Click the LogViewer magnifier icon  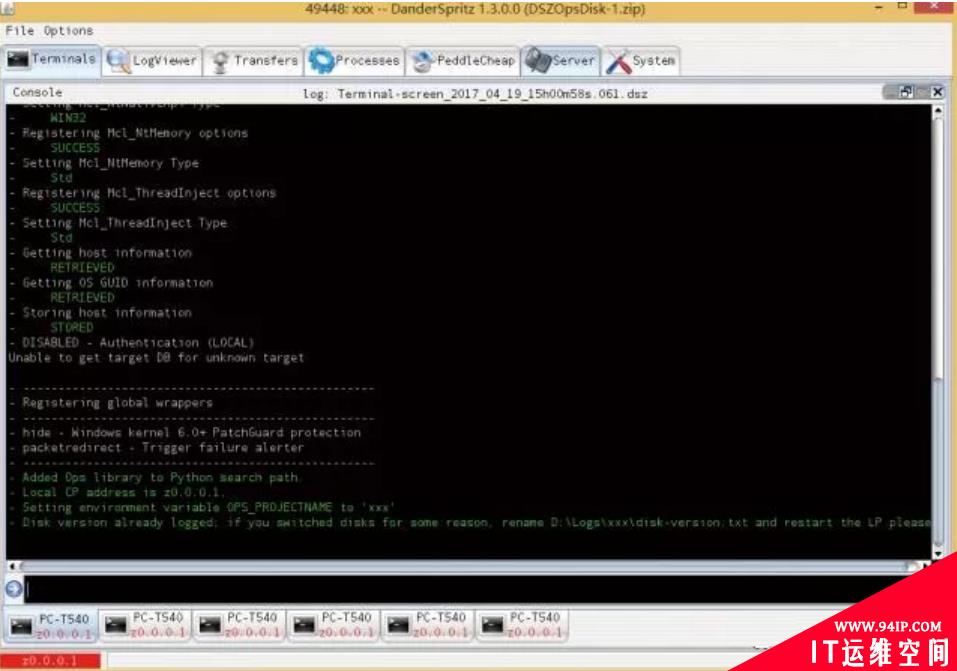pyautogui.click(x=118, y=61)
